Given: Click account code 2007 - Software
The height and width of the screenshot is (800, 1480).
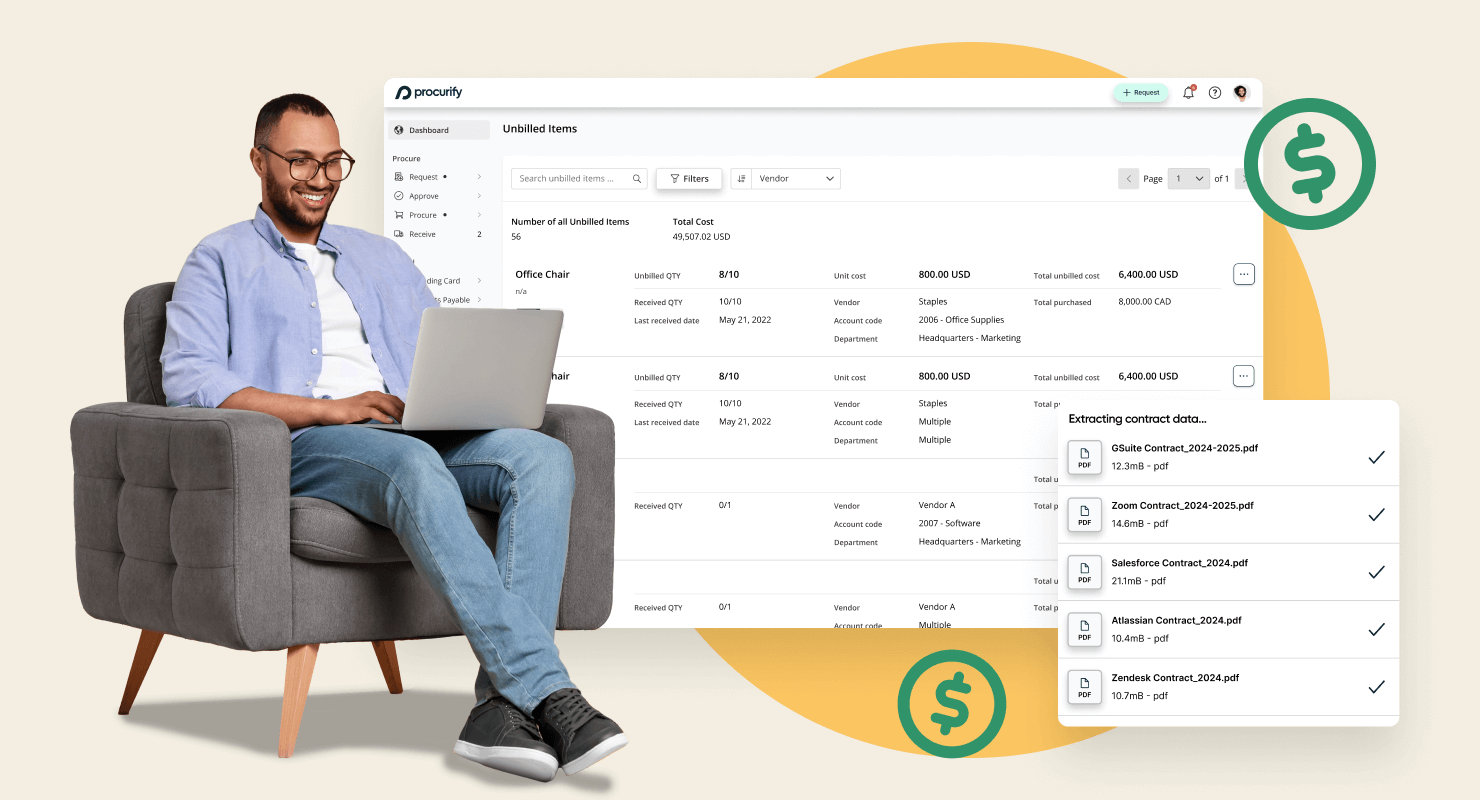Looking at the screenshot, I should (x=949, y=523).
